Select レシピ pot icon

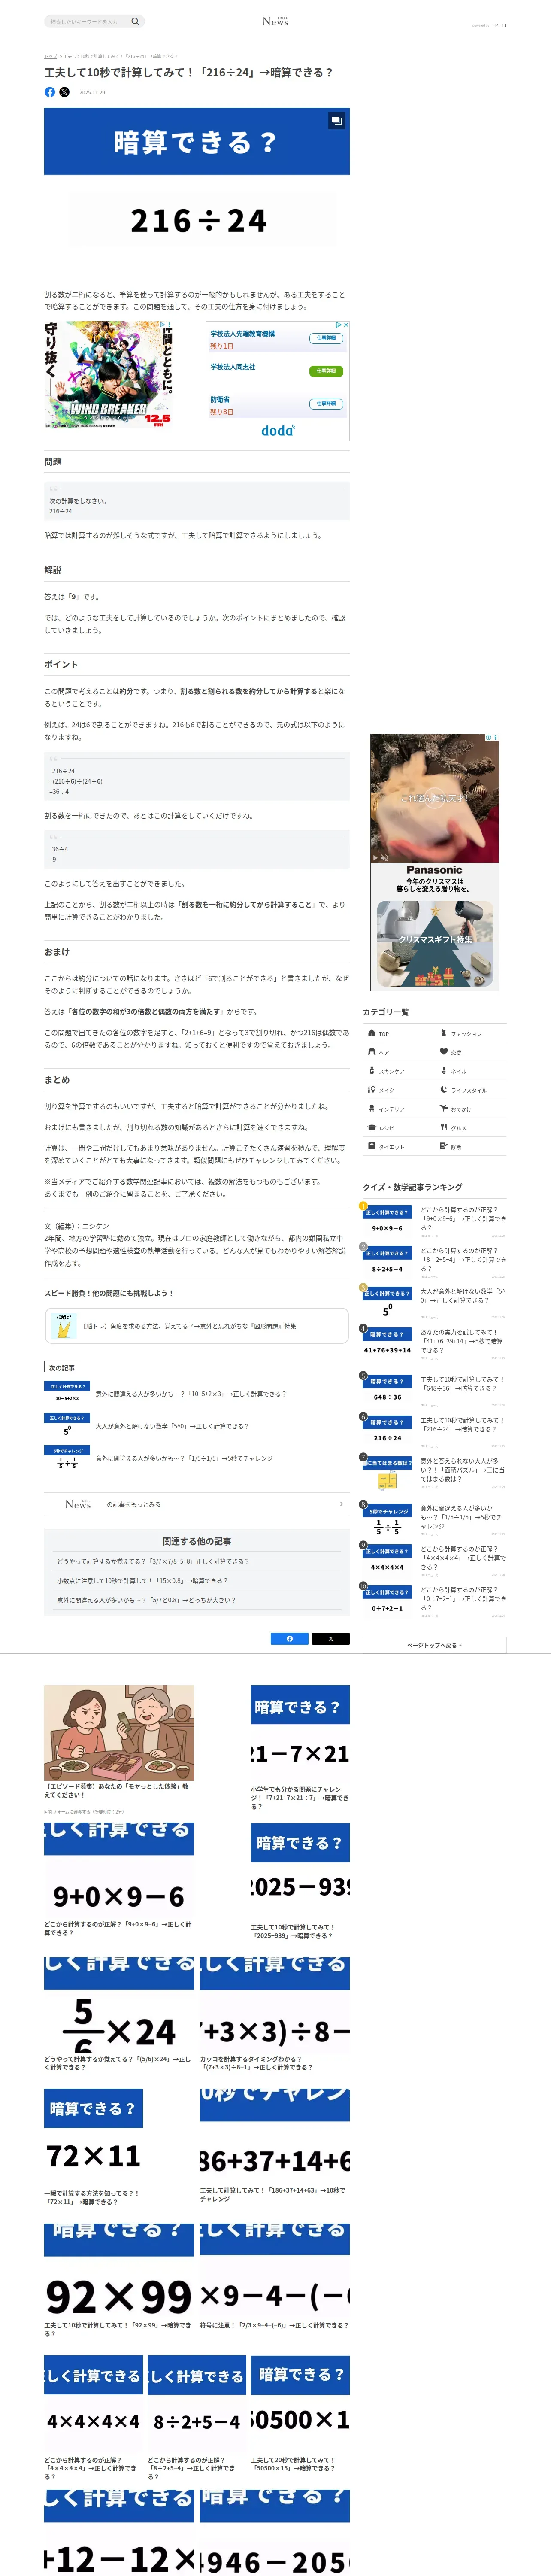coord(372,1128)
